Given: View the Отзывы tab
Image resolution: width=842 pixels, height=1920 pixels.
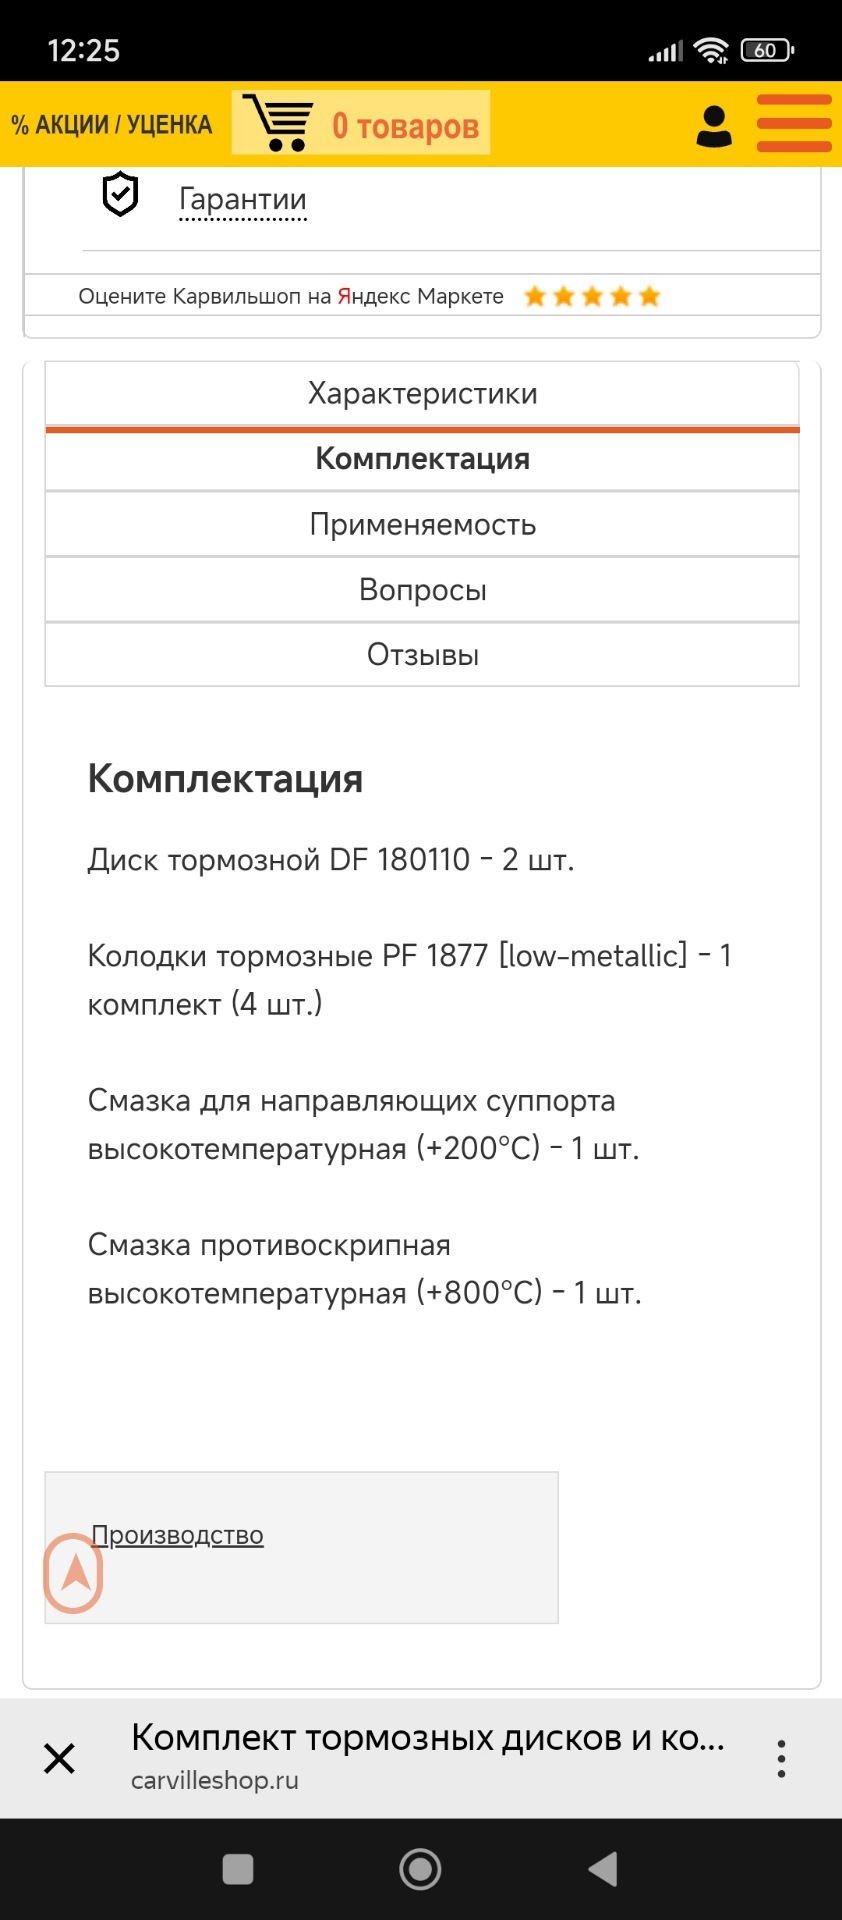Looking at the screenshot, I should (x=422, y=655).
